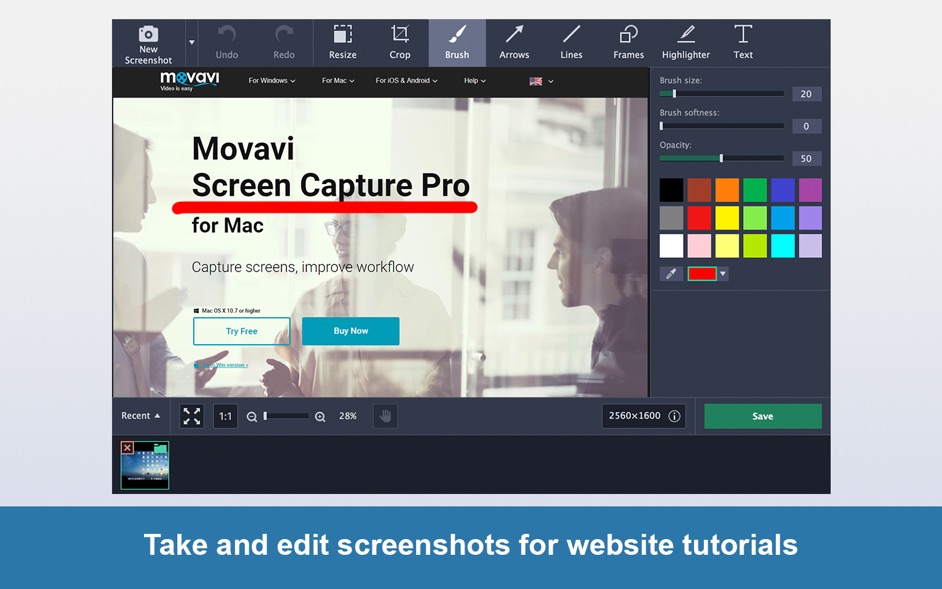Pick the pink color swatch

(699, 246)
